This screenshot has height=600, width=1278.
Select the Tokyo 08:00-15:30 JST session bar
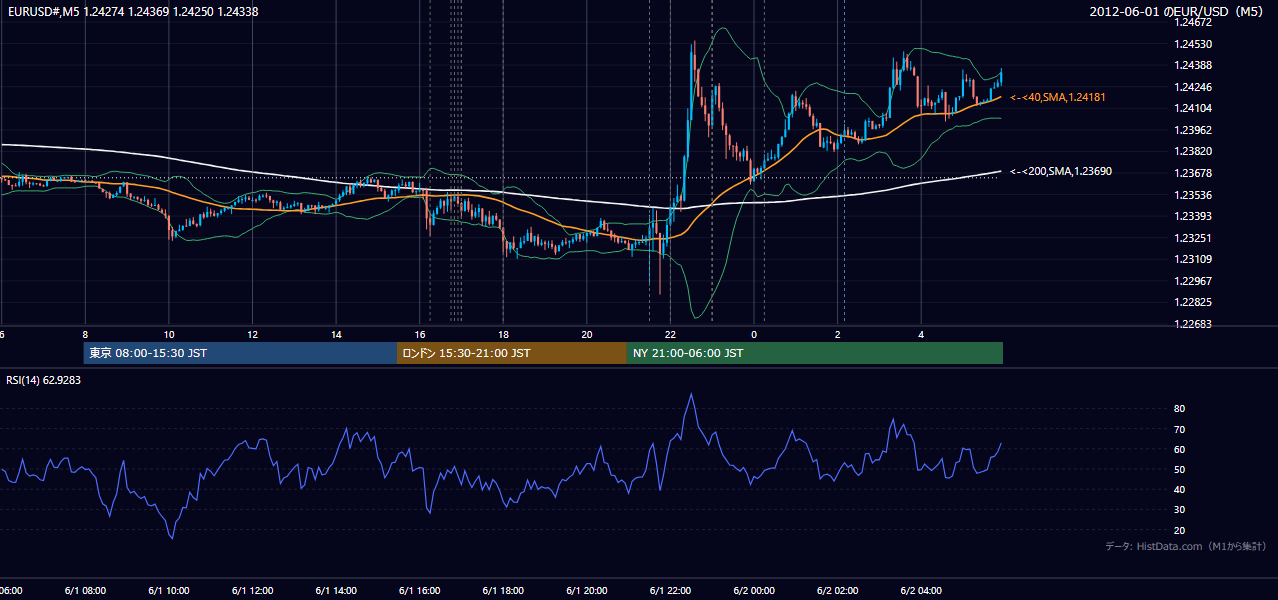[x=240, y=353]
